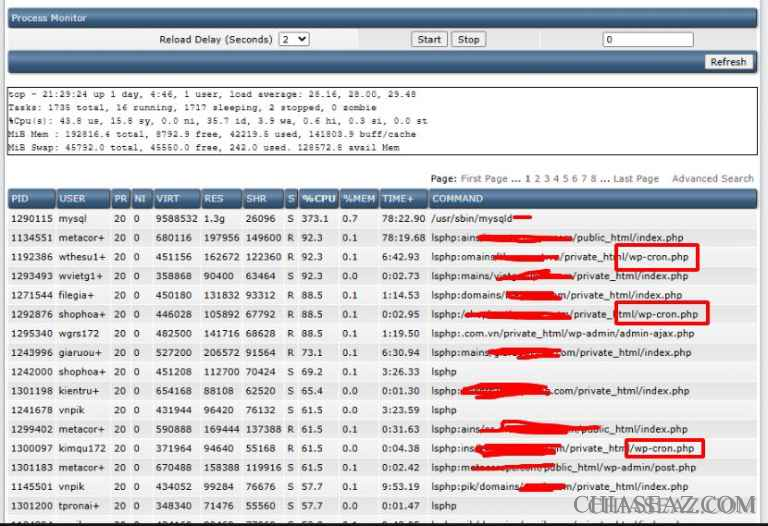Go to Last Page link
Screen dimensions: 768x526
(x=636, y=179)
